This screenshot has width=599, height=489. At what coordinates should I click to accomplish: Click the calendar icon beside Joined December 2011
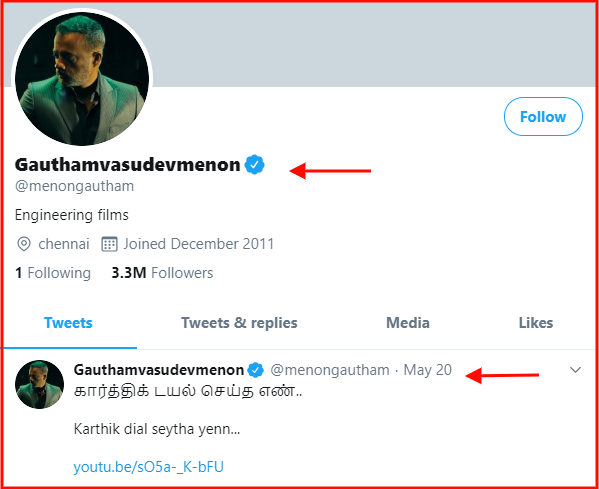pos(109,244)
